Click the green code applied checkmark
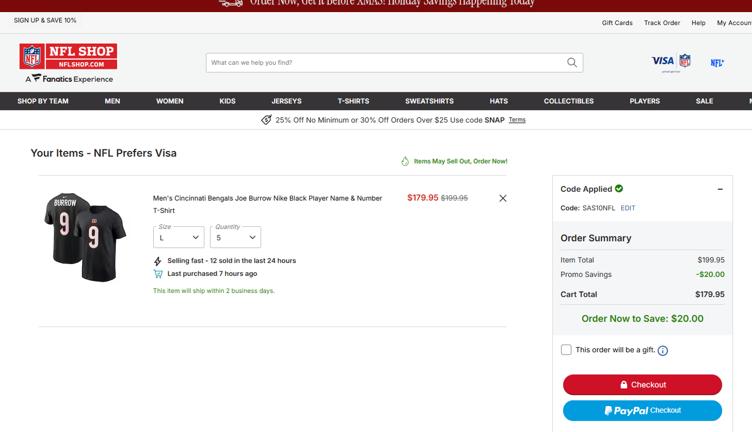 (619, 188)
